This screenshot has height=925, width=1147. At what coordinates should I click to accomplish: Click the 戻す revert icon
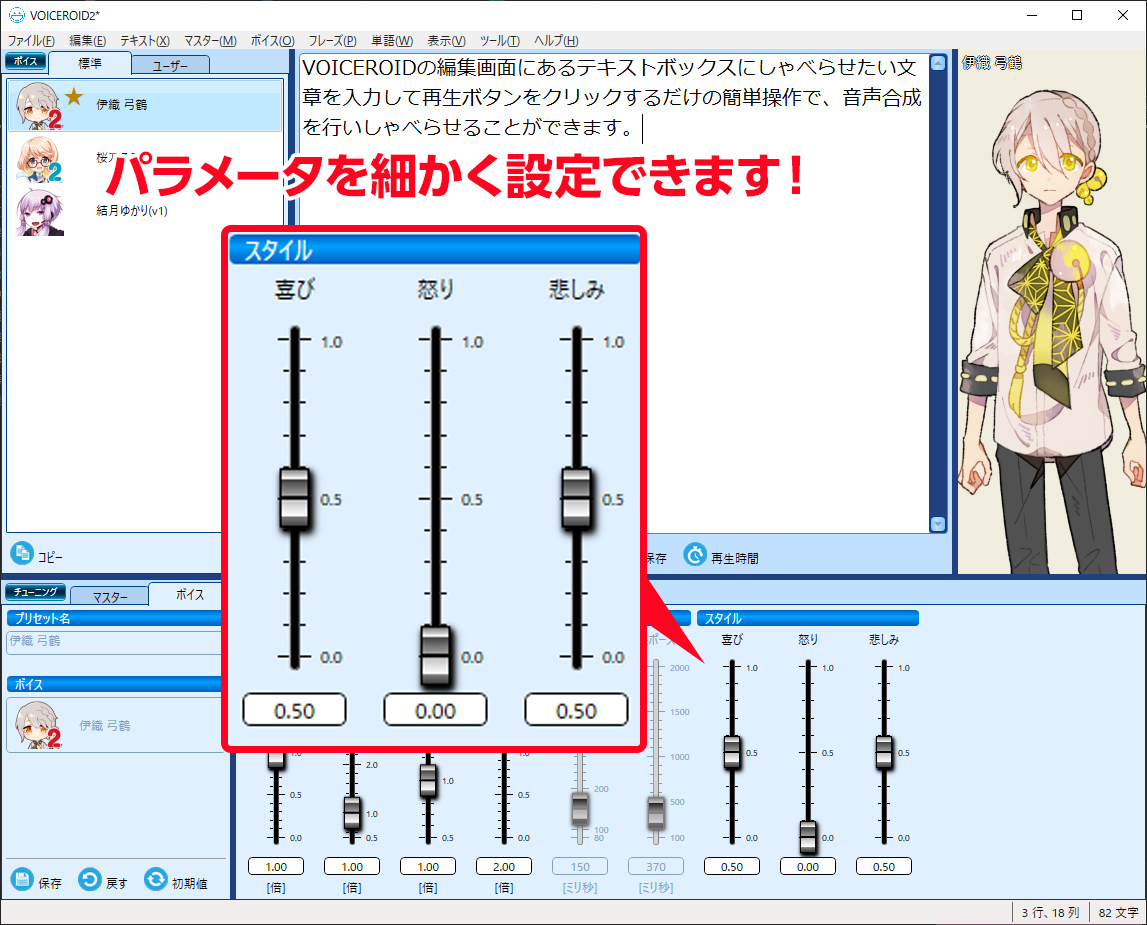pyautogui.click(x=90, y=880)
